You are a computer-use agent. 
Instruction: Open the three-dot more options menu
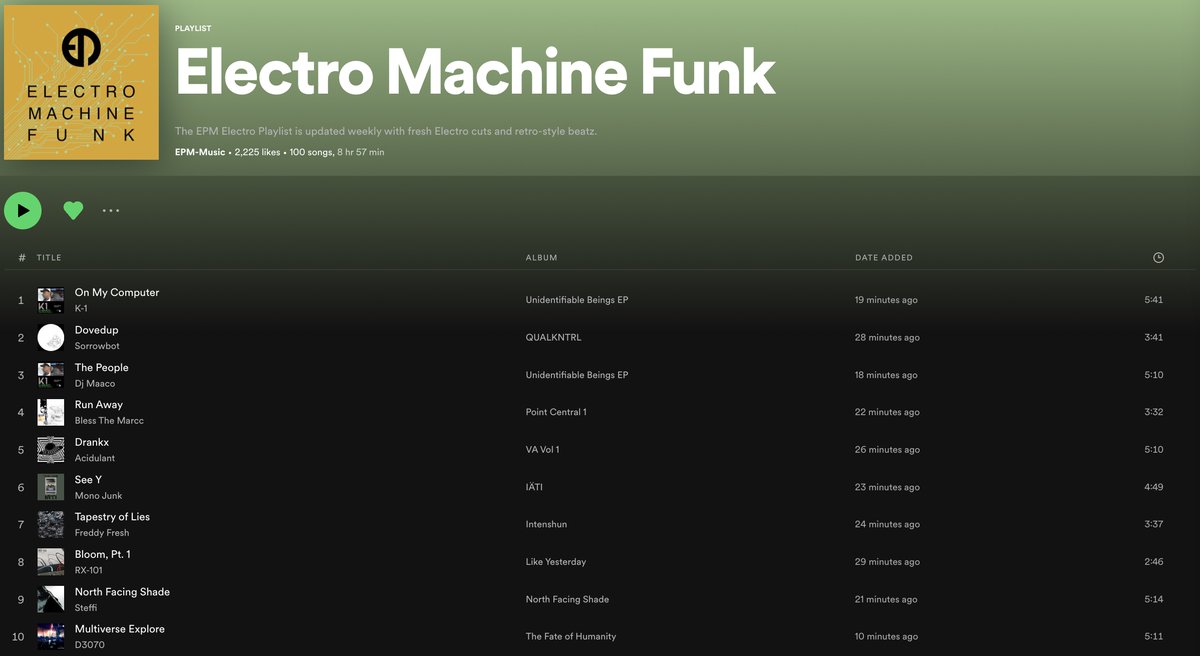pos(111,210)
